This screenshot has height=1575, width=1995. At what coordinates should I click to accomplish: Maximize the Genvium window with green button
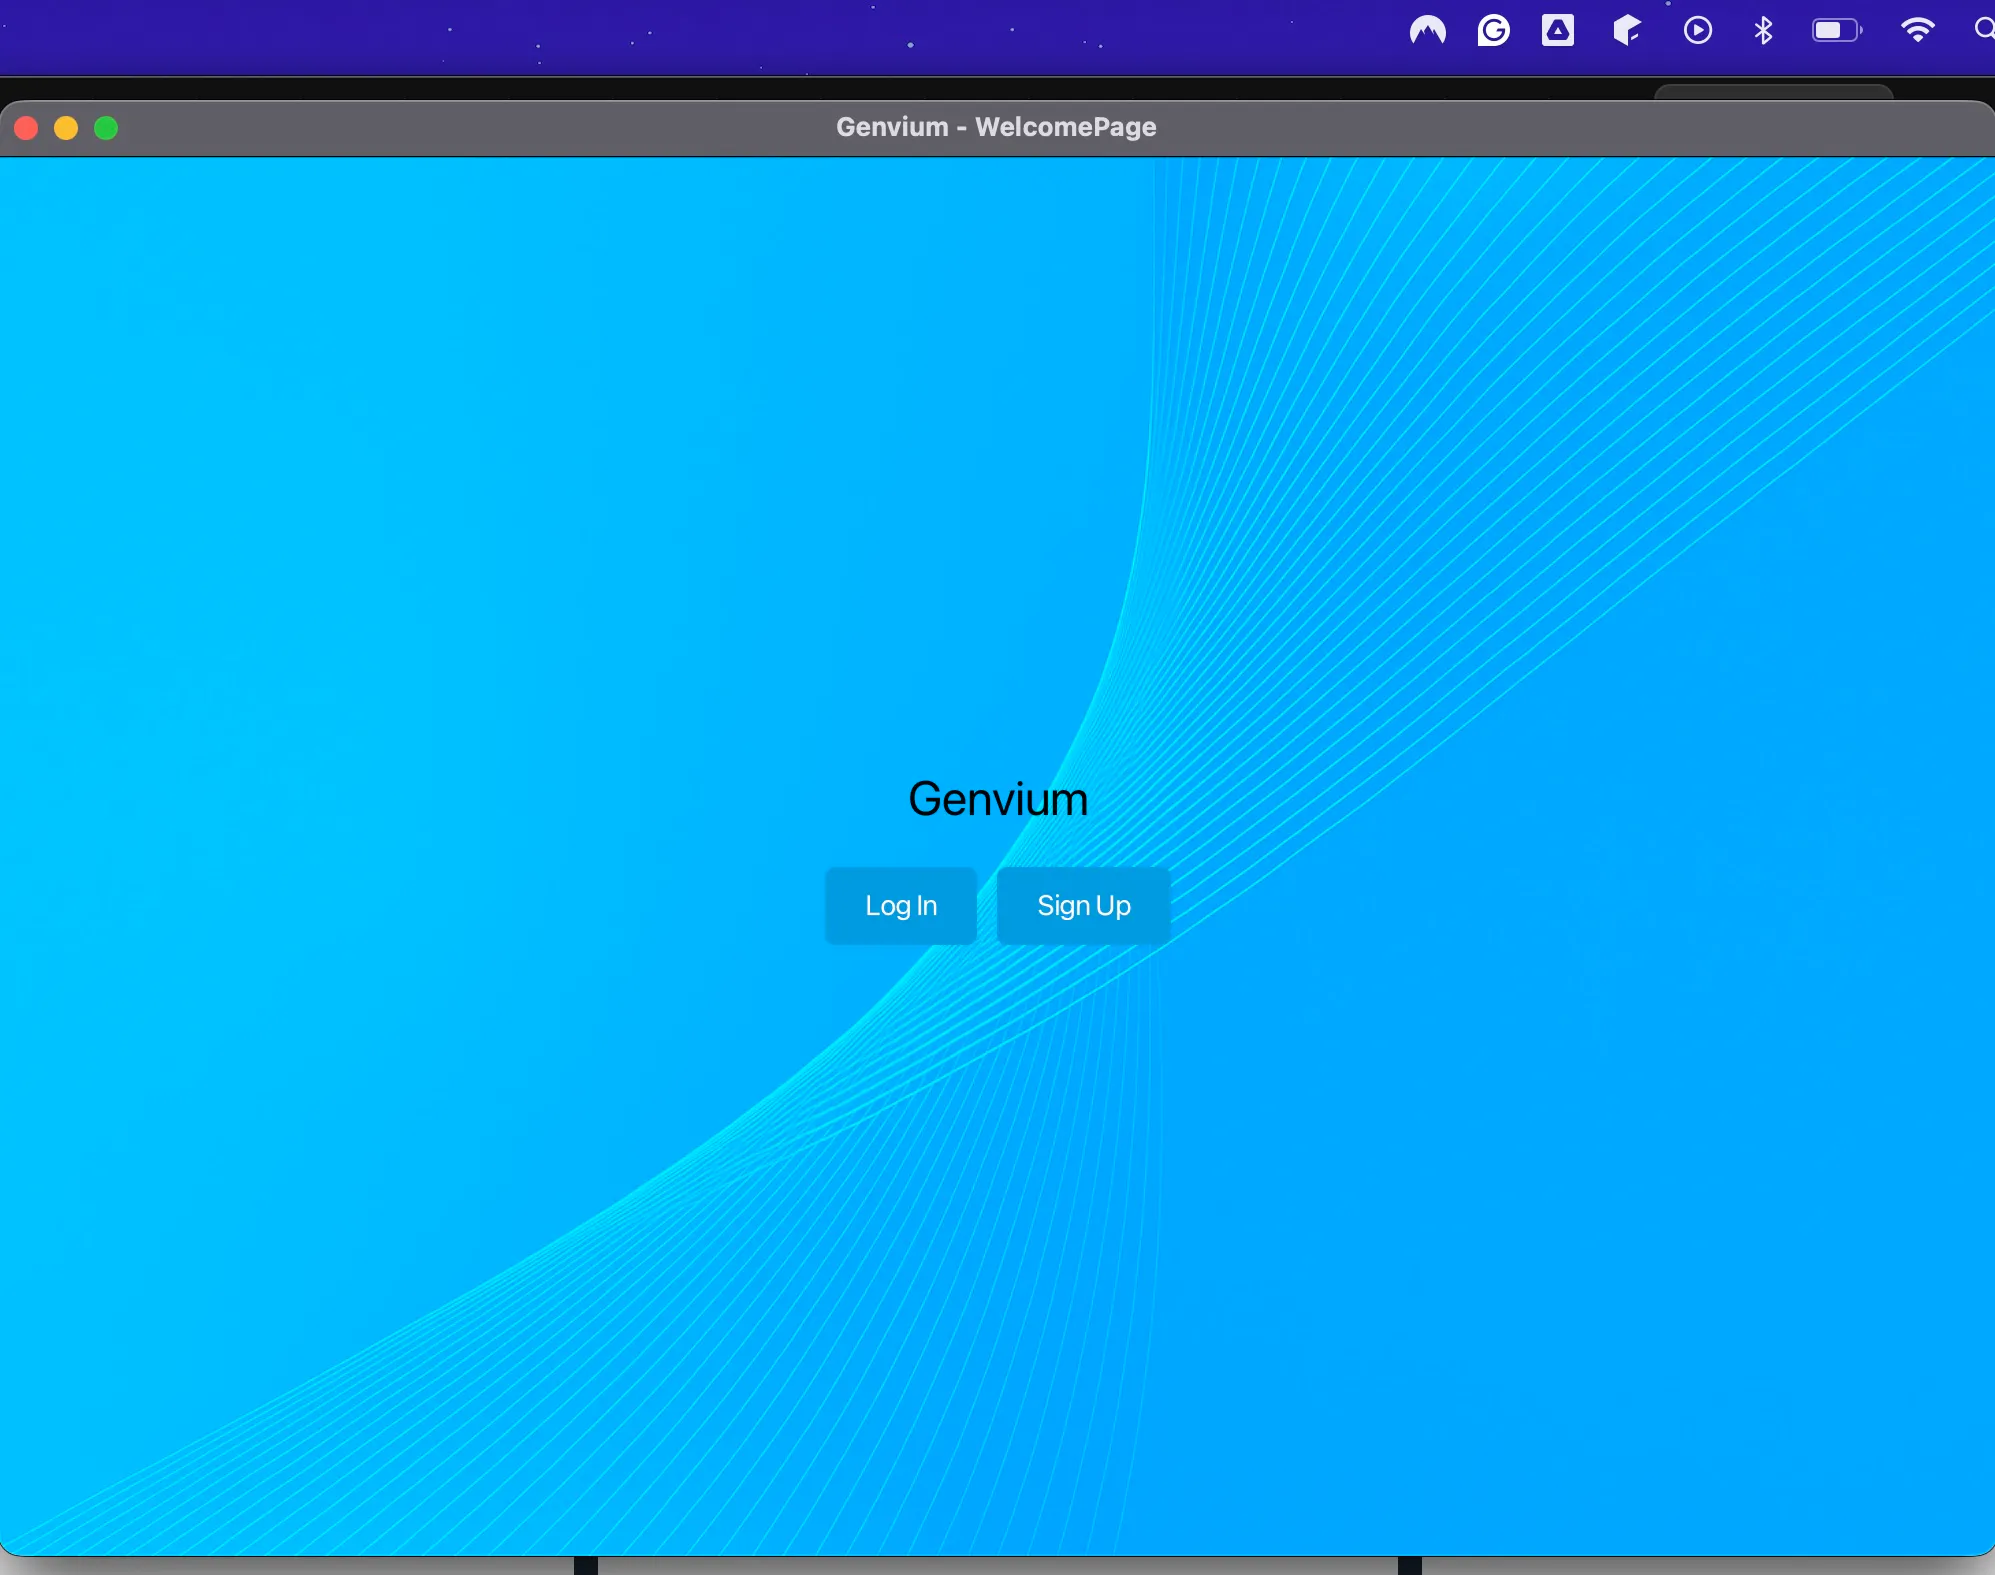[x=106, y=128]
